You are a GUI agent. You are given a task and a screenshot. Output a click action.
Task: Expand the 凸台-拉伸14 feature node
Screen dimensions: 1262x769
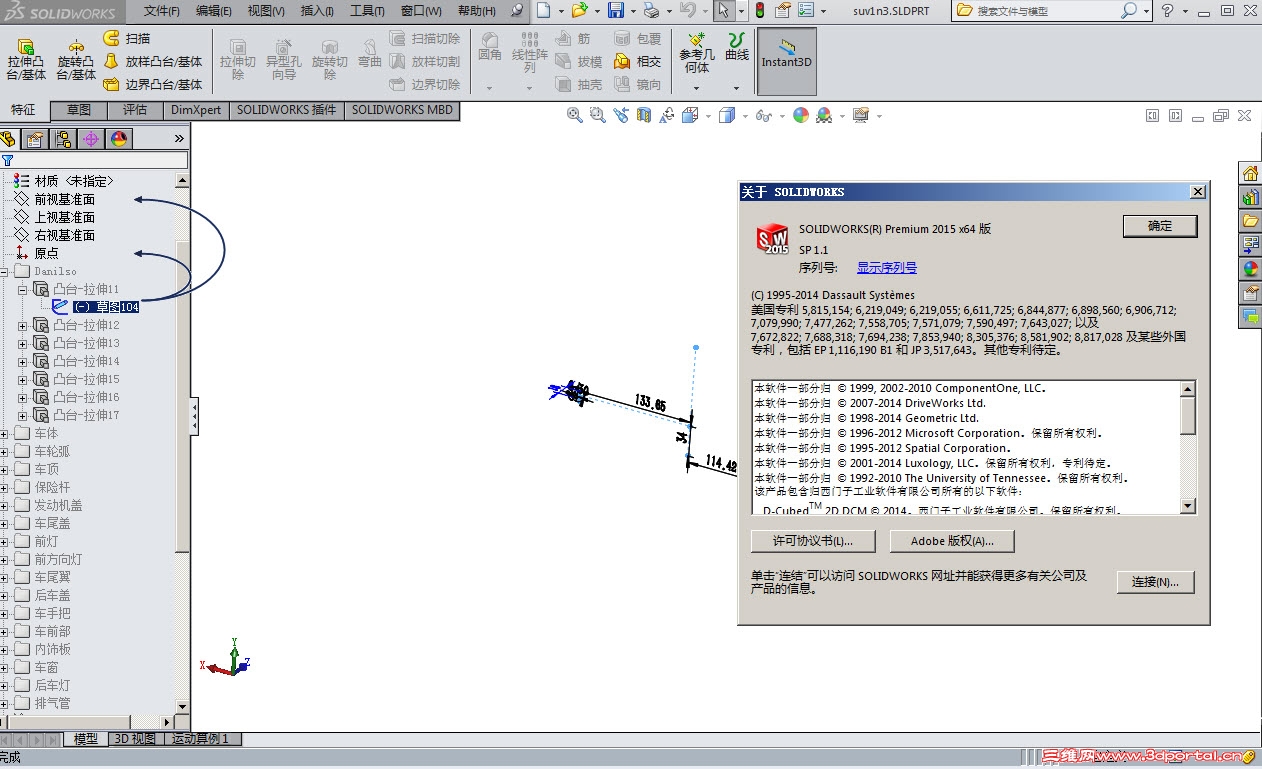[23, 361]
